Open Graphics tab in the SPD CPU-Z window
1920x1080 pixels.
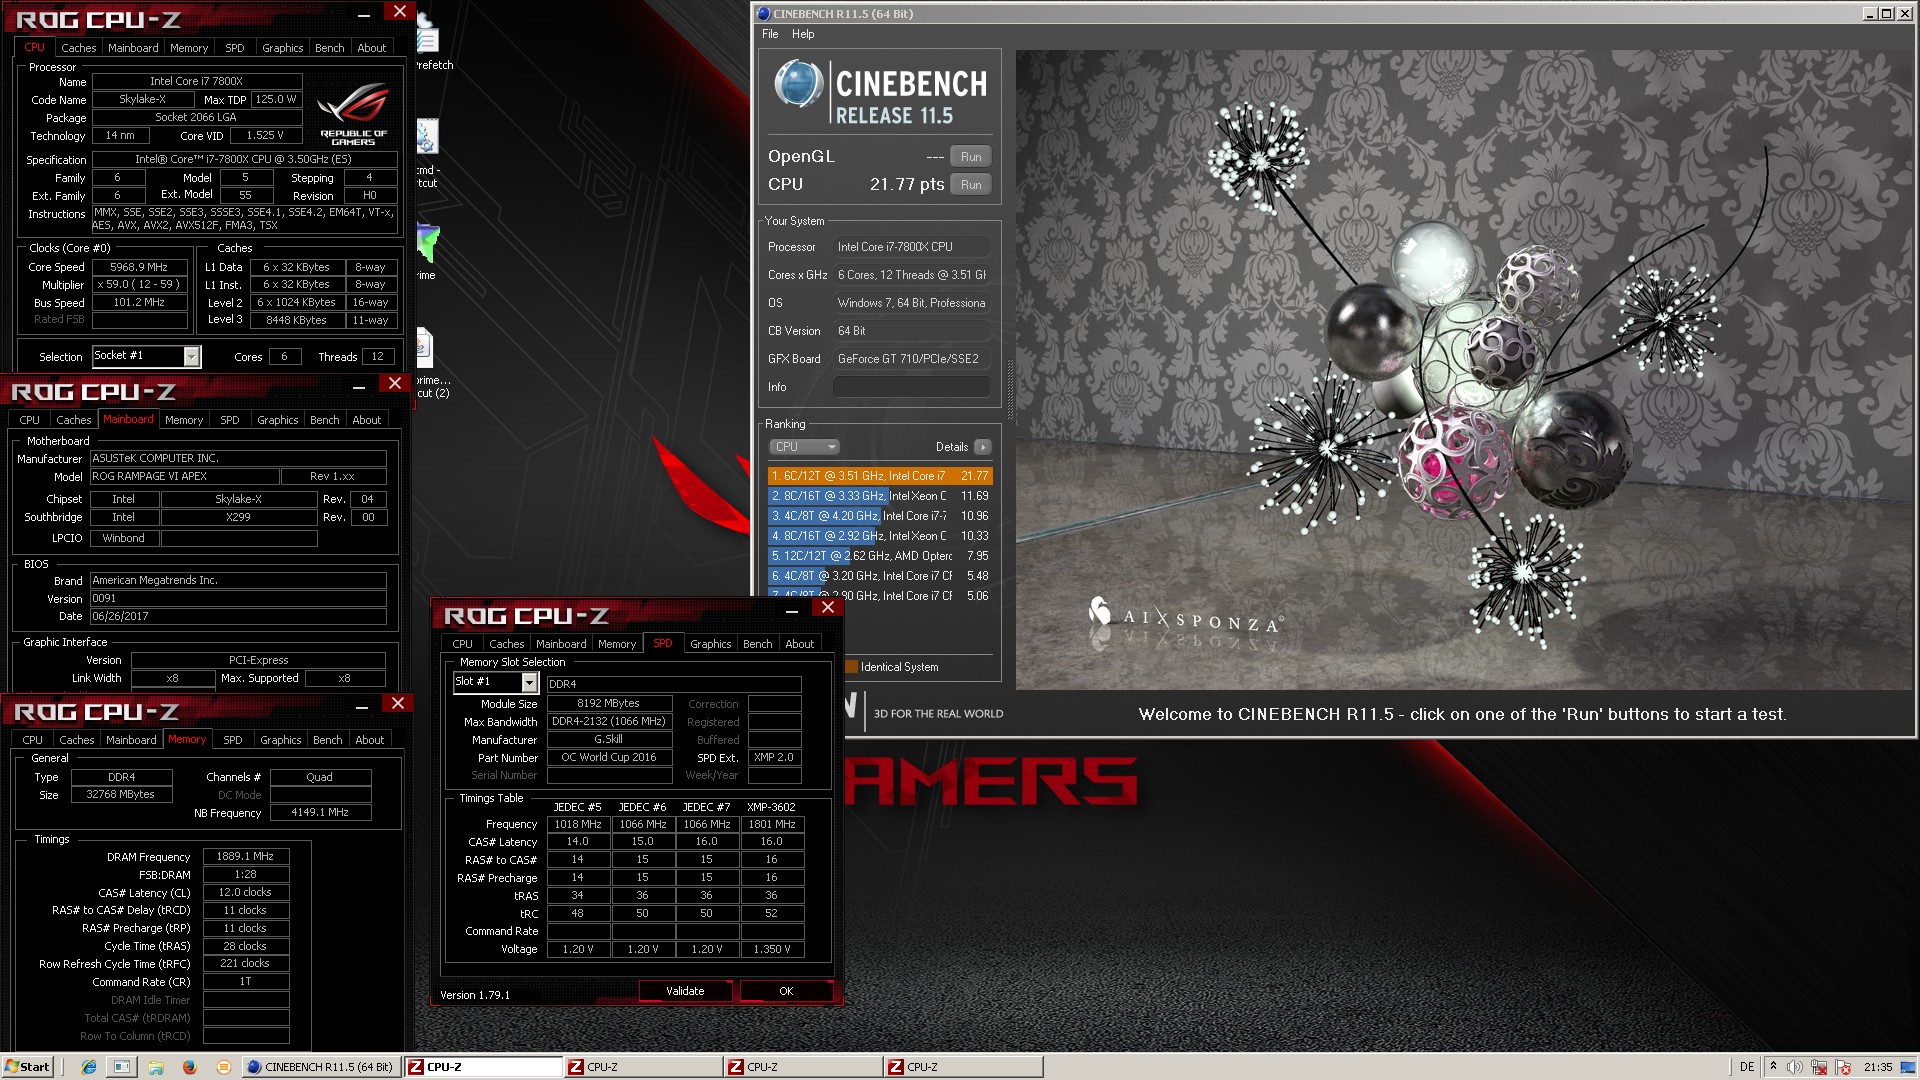point(710,644)
